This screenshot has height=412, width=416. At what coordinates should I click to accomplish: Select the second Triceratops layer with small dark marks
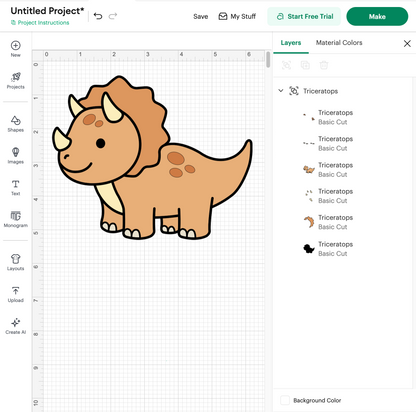[343, 143]
